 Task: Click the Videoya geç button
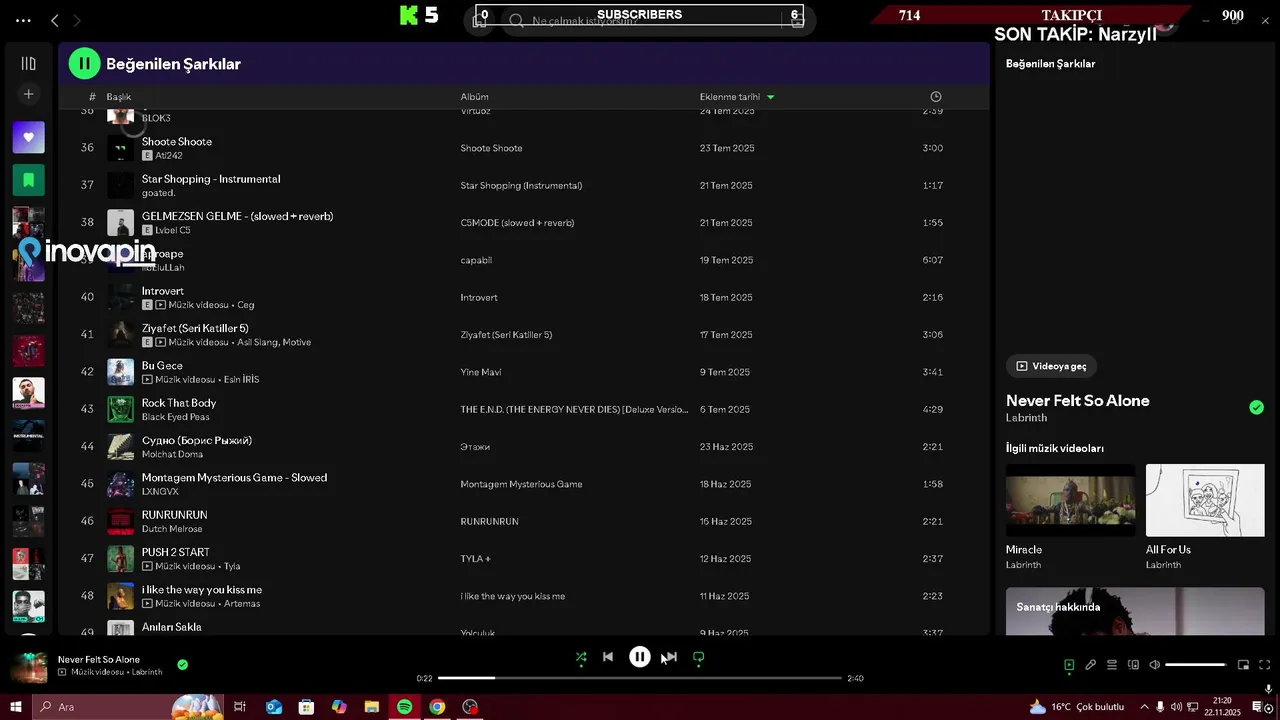click(1051, 366)
